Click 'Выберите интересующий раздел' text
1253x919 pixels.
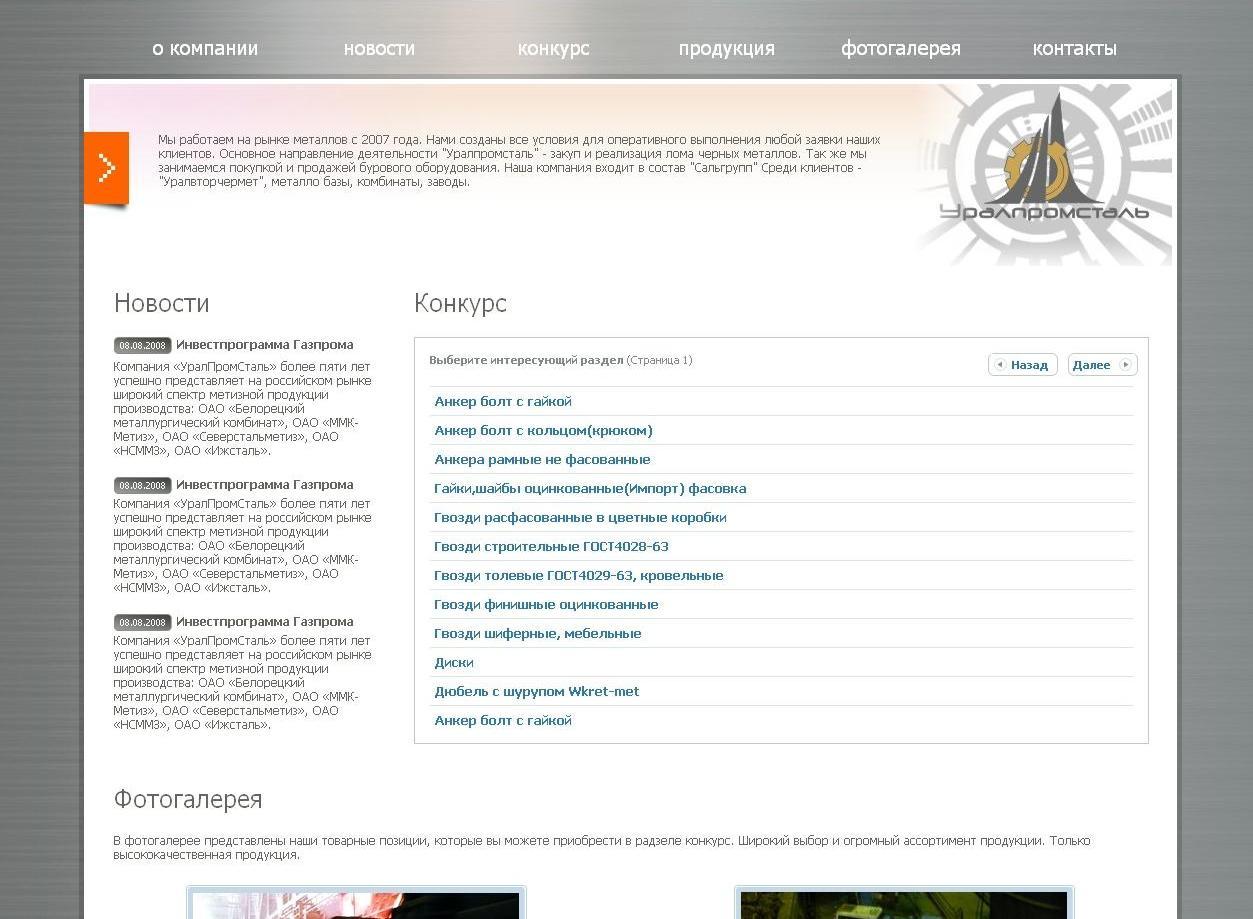tap(526, 360)
